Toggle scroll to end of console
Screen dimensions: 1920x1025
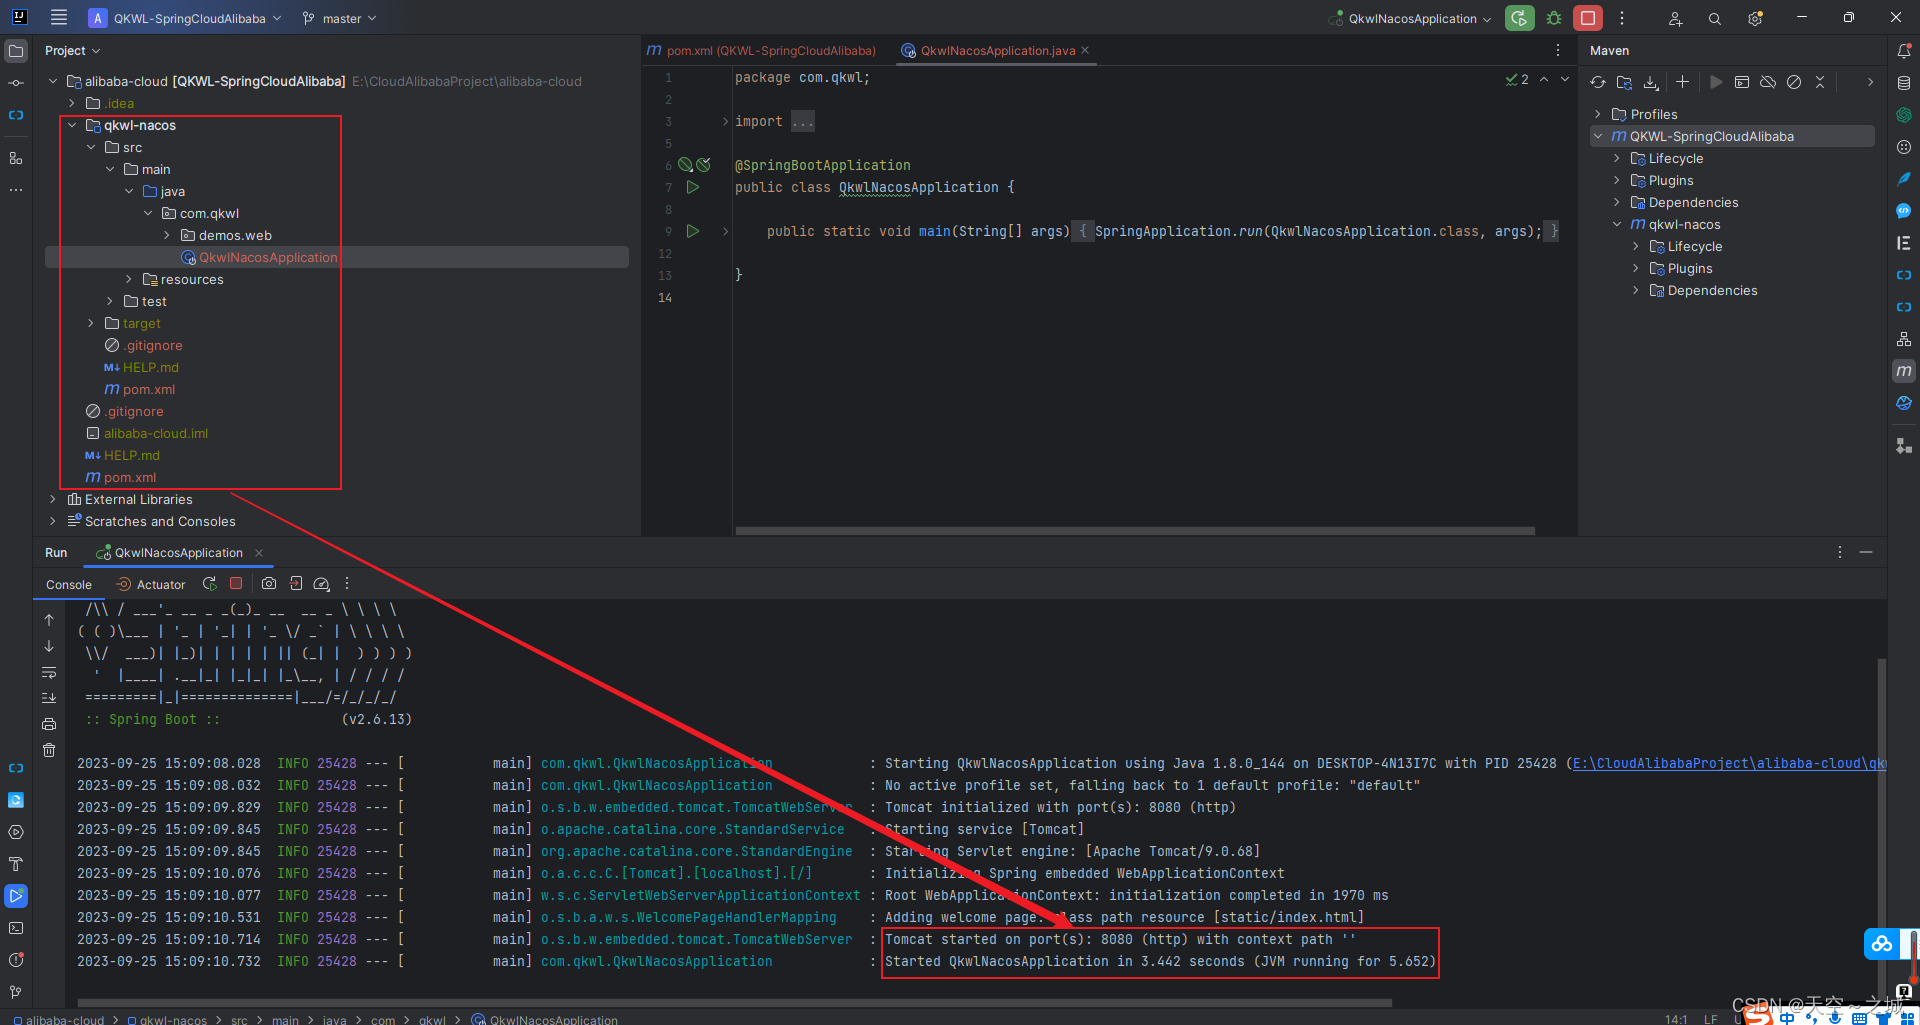(x=49, y=698)
